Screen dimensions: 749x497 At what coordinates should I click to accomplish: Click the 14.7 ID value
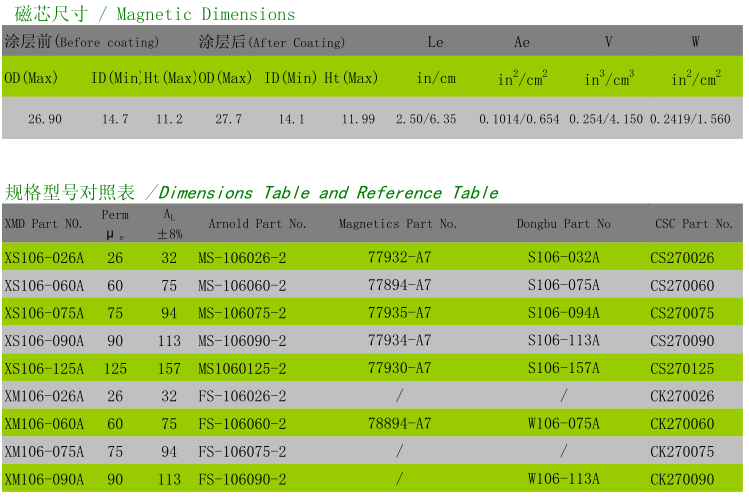(x=115, y=119)
